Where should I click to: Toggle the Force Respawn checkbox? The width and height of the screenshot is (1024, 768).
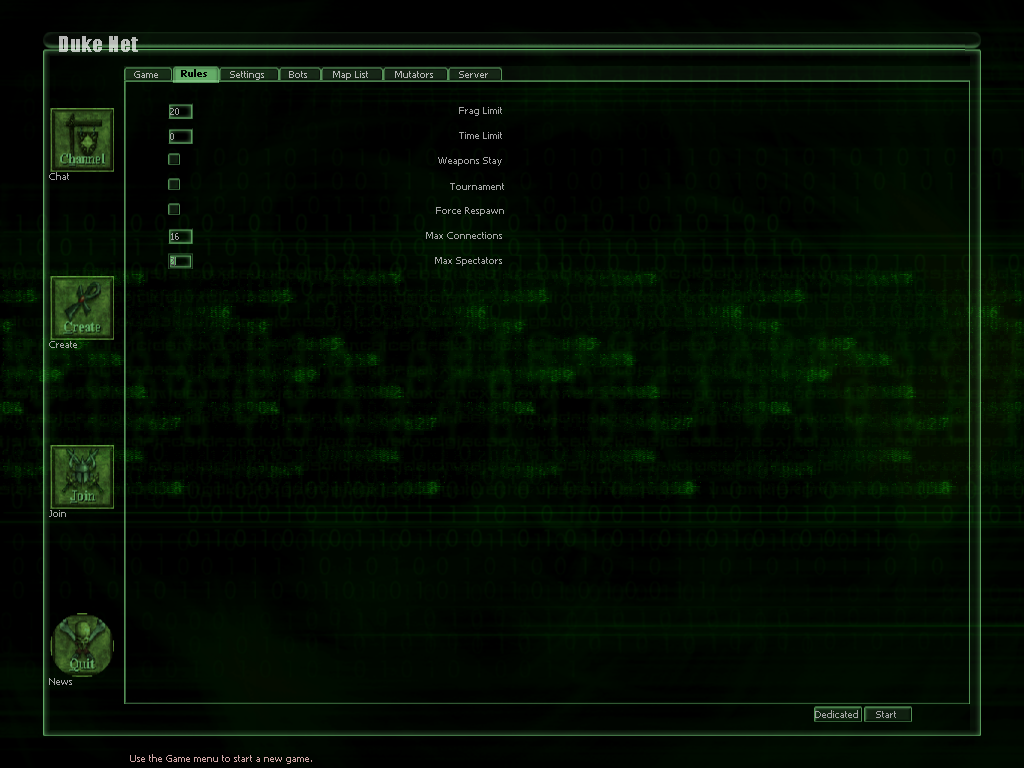174,209
